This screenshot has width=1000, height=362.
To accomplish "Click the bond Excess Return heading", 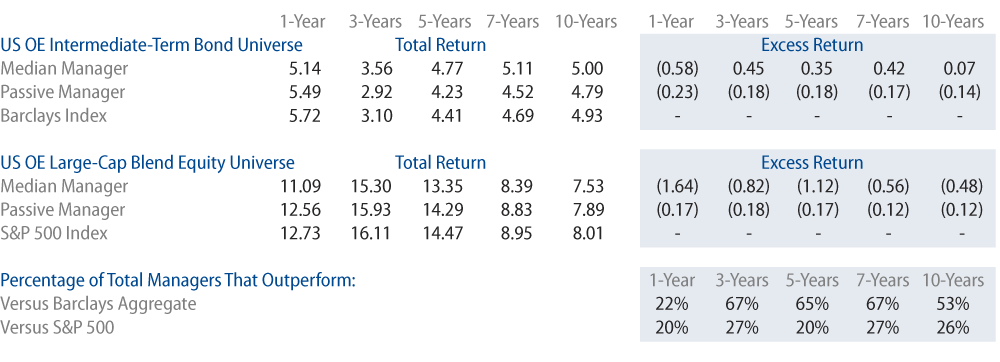I will [812, 45].
